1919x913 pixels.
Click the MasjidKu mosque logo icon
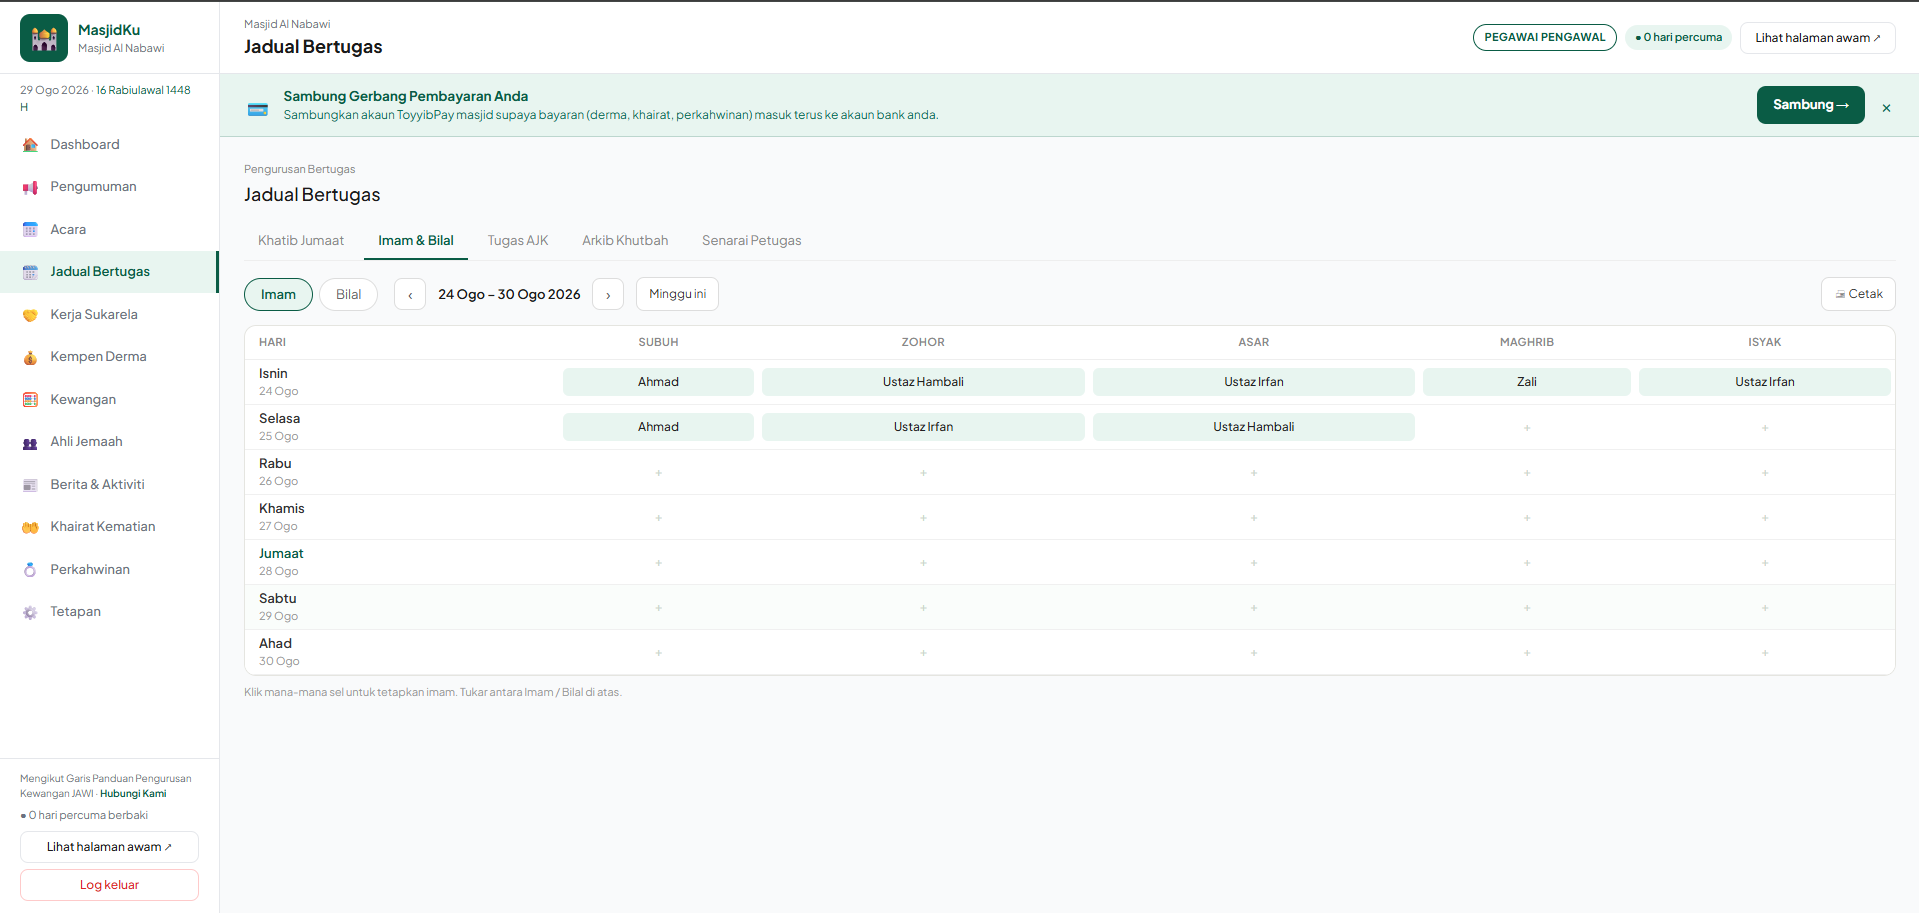[44, 38]
